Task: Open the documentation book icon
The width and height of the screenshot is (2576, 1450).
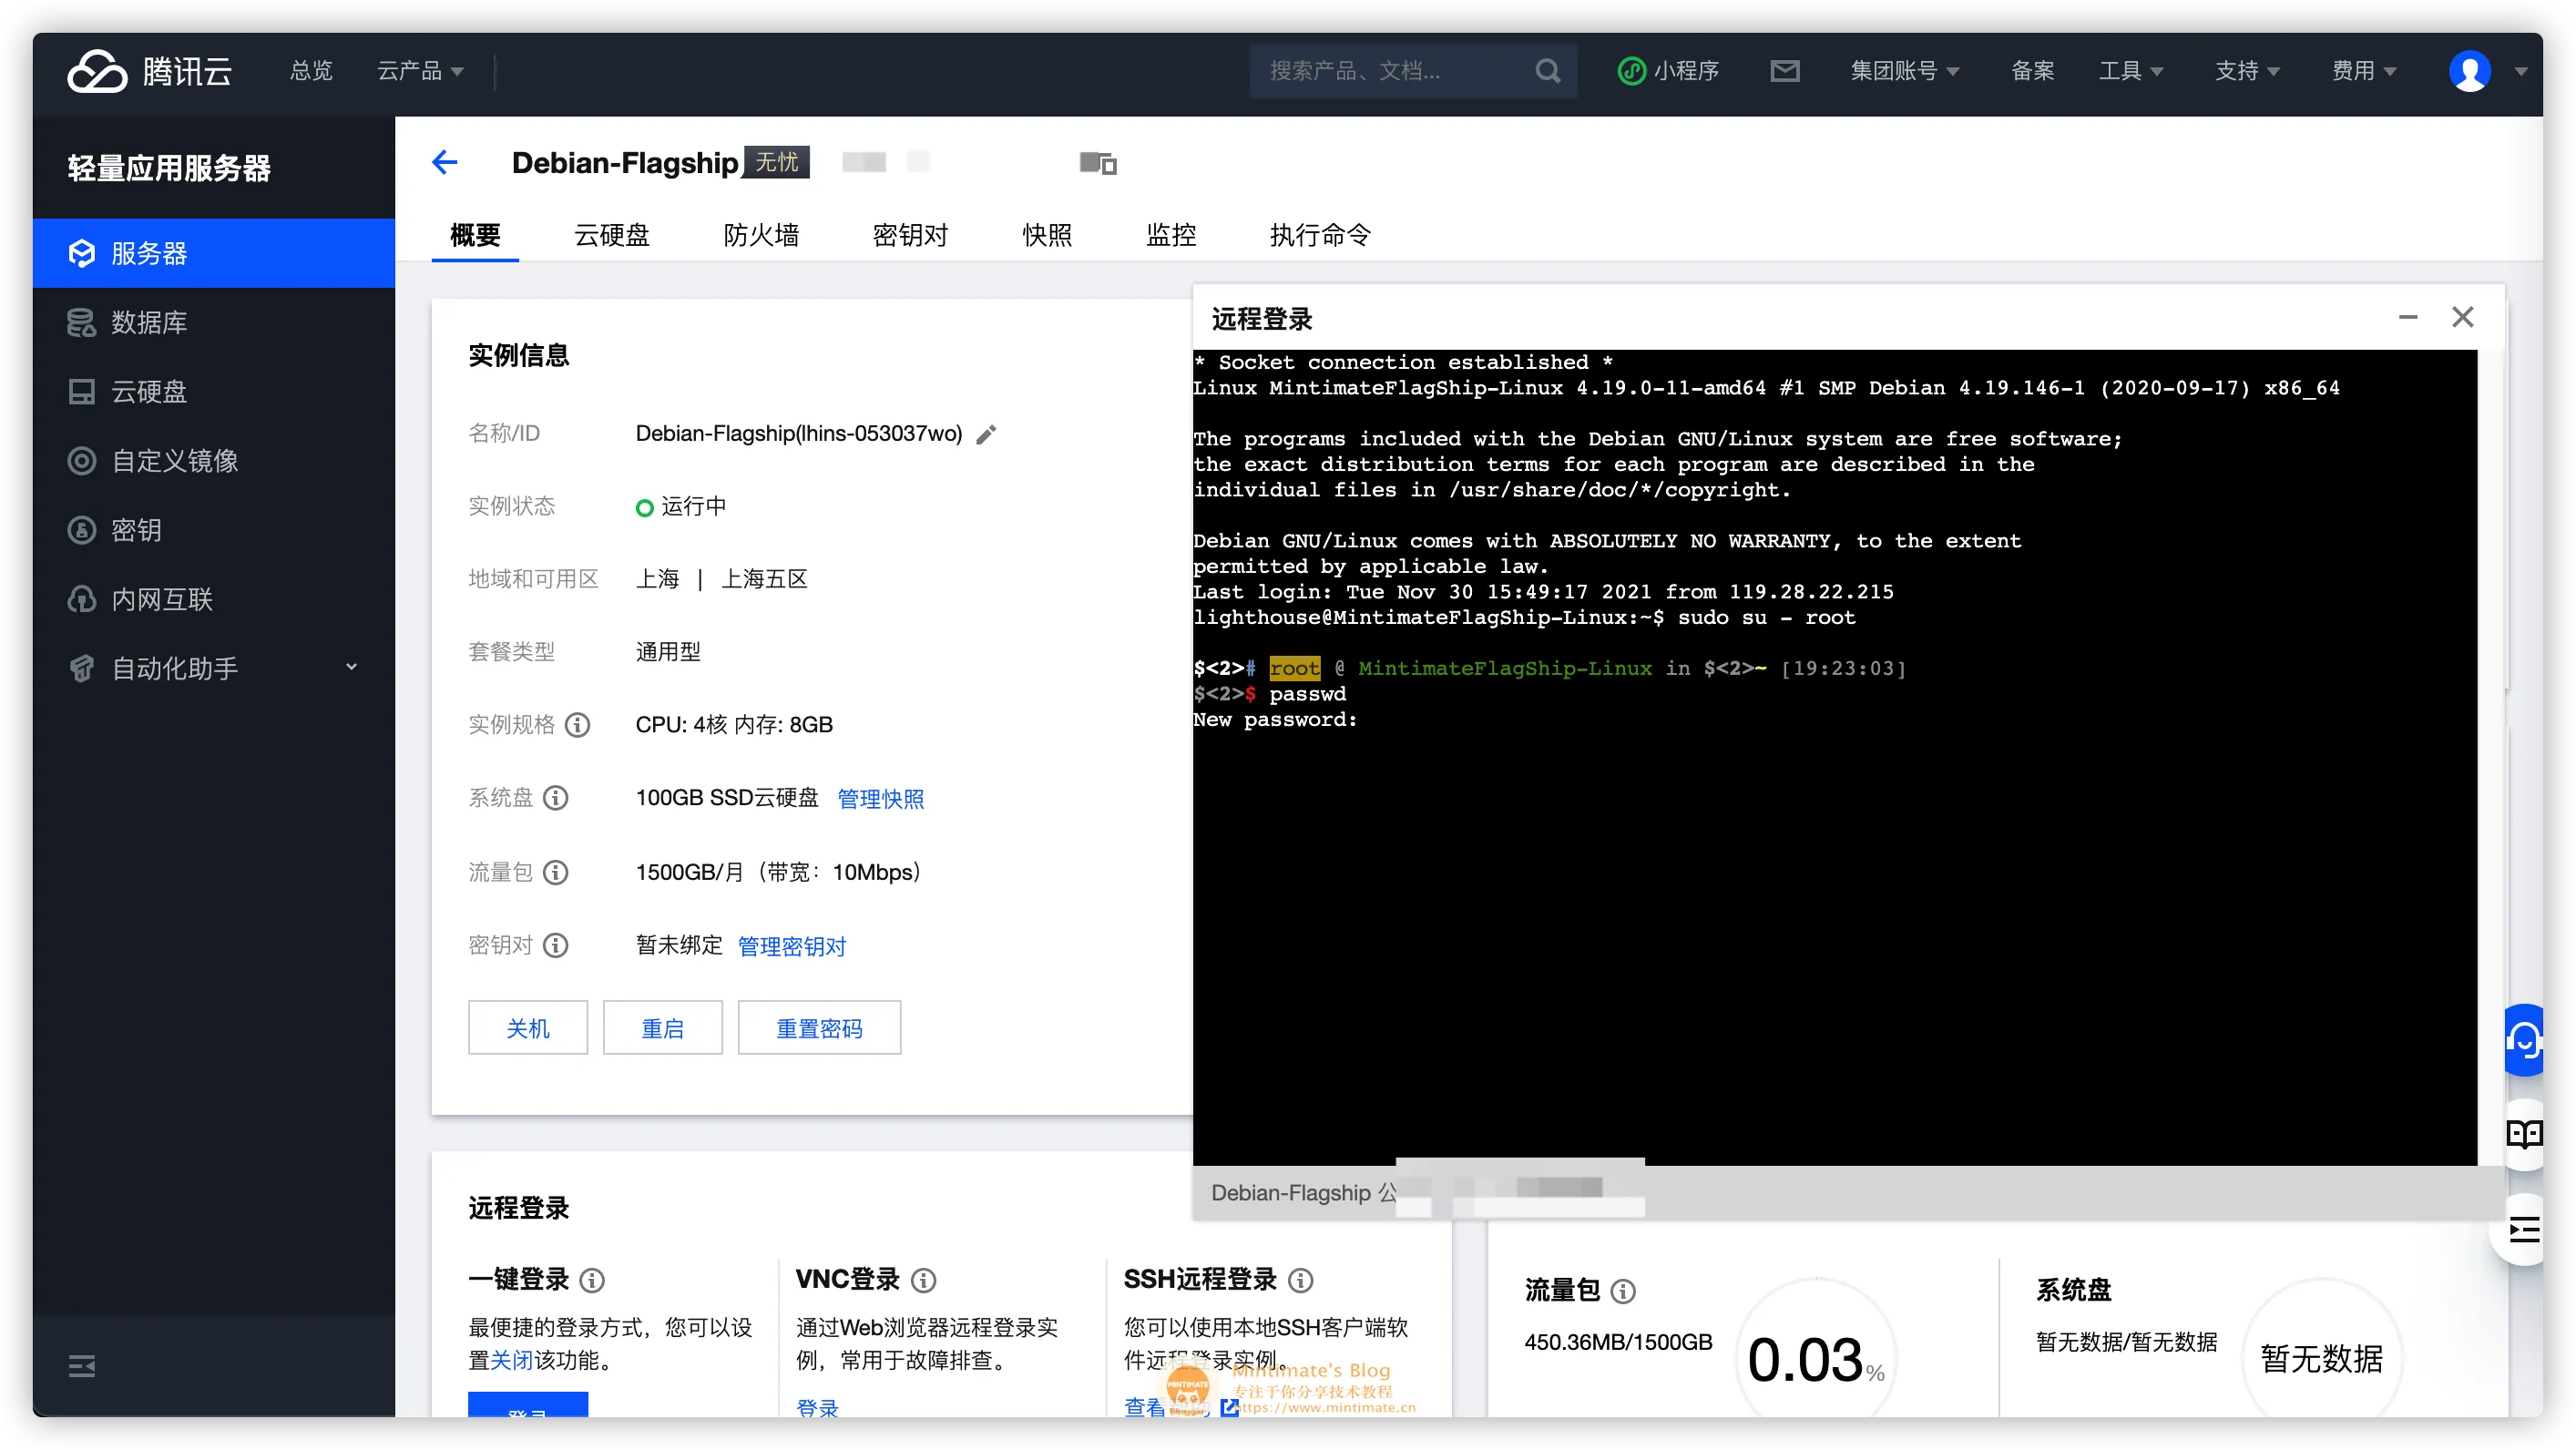Action: point(2524,1134)
